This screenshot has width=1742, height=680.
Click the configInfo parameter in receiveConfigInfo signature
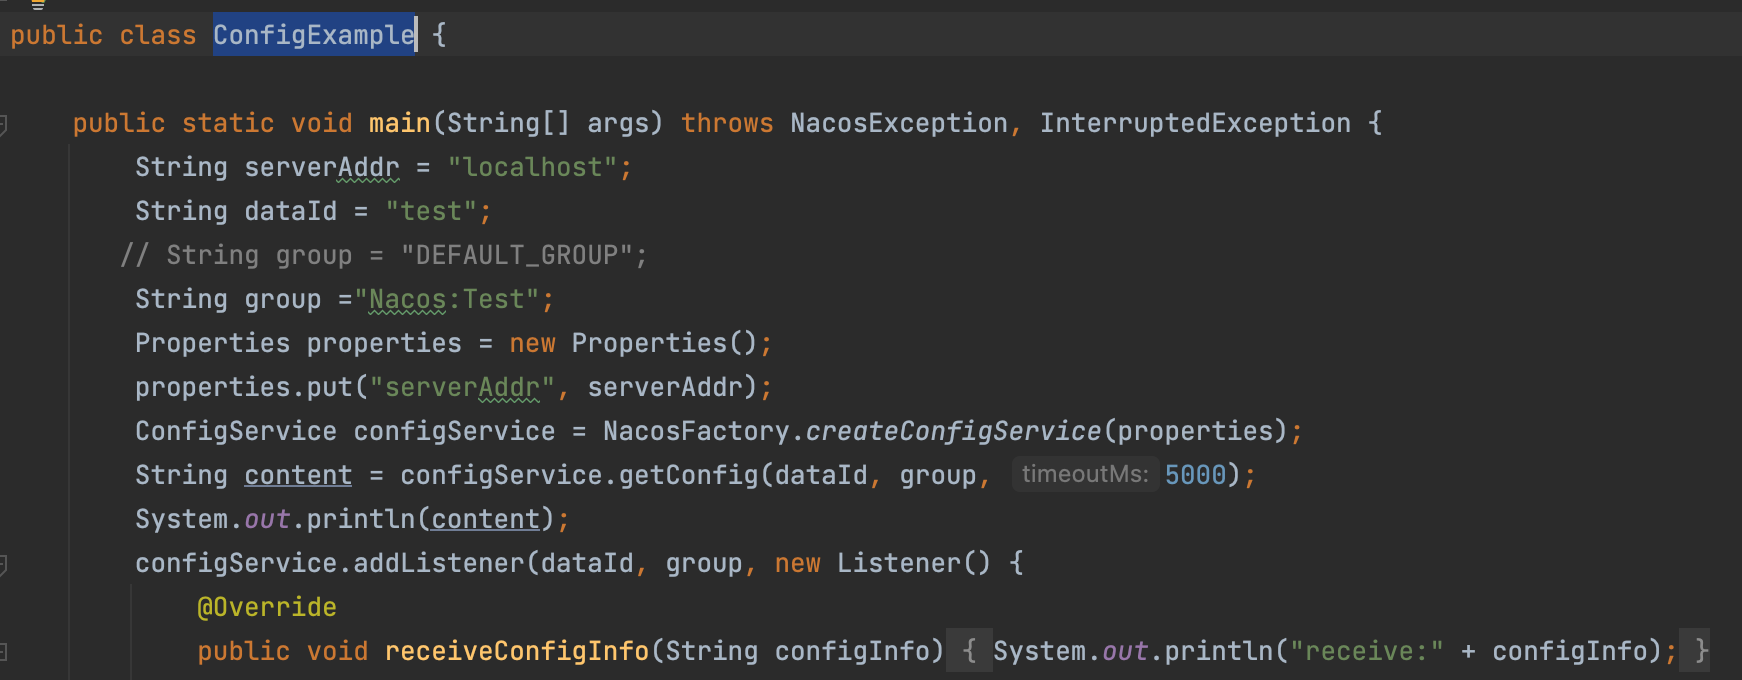(852, 651)
